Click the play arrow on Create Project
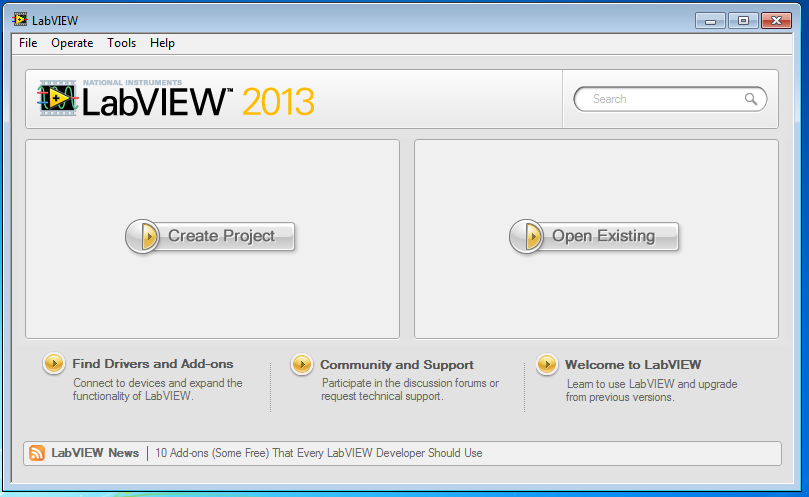This screenshot has width=809, height=497. [x=142, y=236]
